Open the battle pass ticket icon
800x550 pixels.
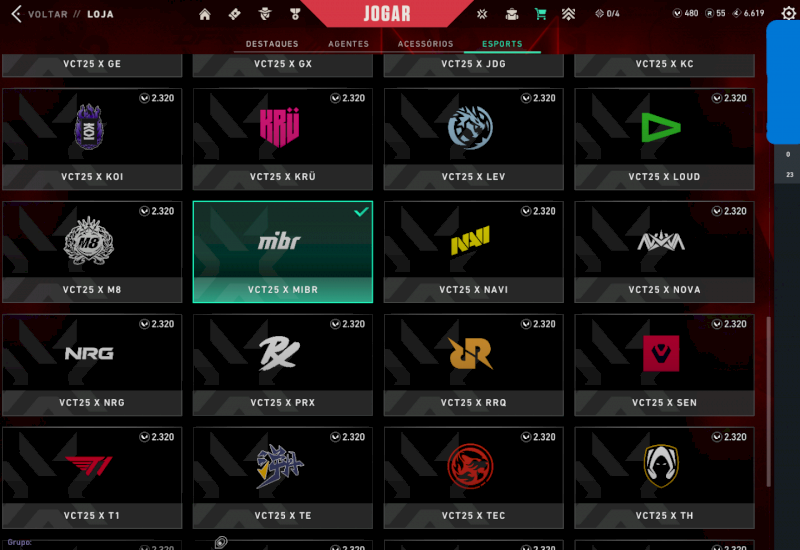[x=235, y=14]
